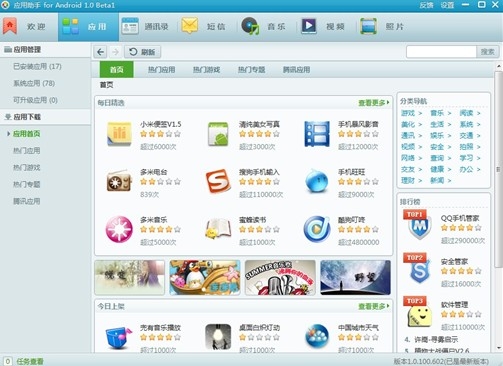Viewport: 503px width, 366px height.
Task: Click the 桌面白炽灯动 bulb icon
Action: click(x=218, y=337)
